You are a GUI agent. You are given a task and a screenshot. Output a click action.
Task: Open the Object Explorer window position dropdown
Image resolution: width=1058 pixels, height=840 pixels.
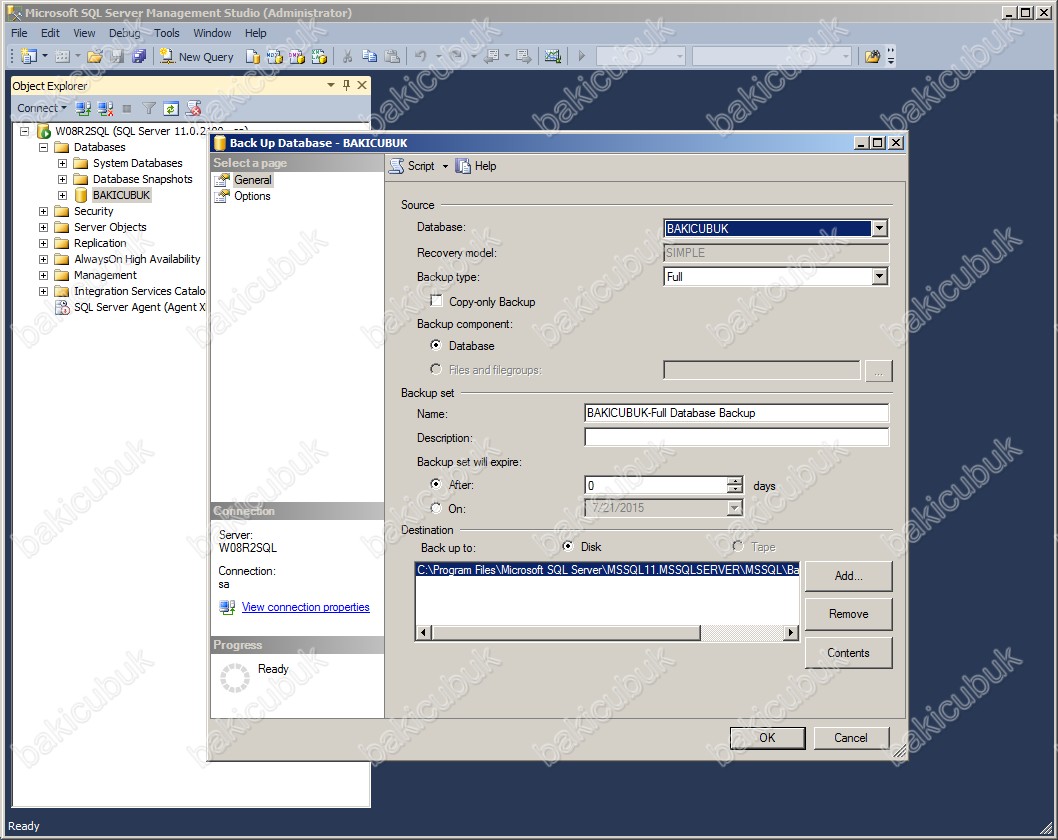click(331, 85)
